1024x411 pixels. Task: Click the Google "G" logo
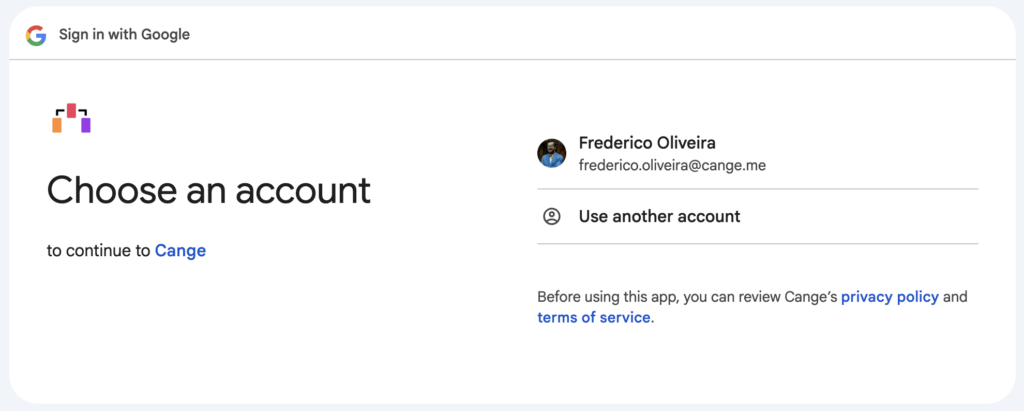pyautogui.click(x=37, y=35)
